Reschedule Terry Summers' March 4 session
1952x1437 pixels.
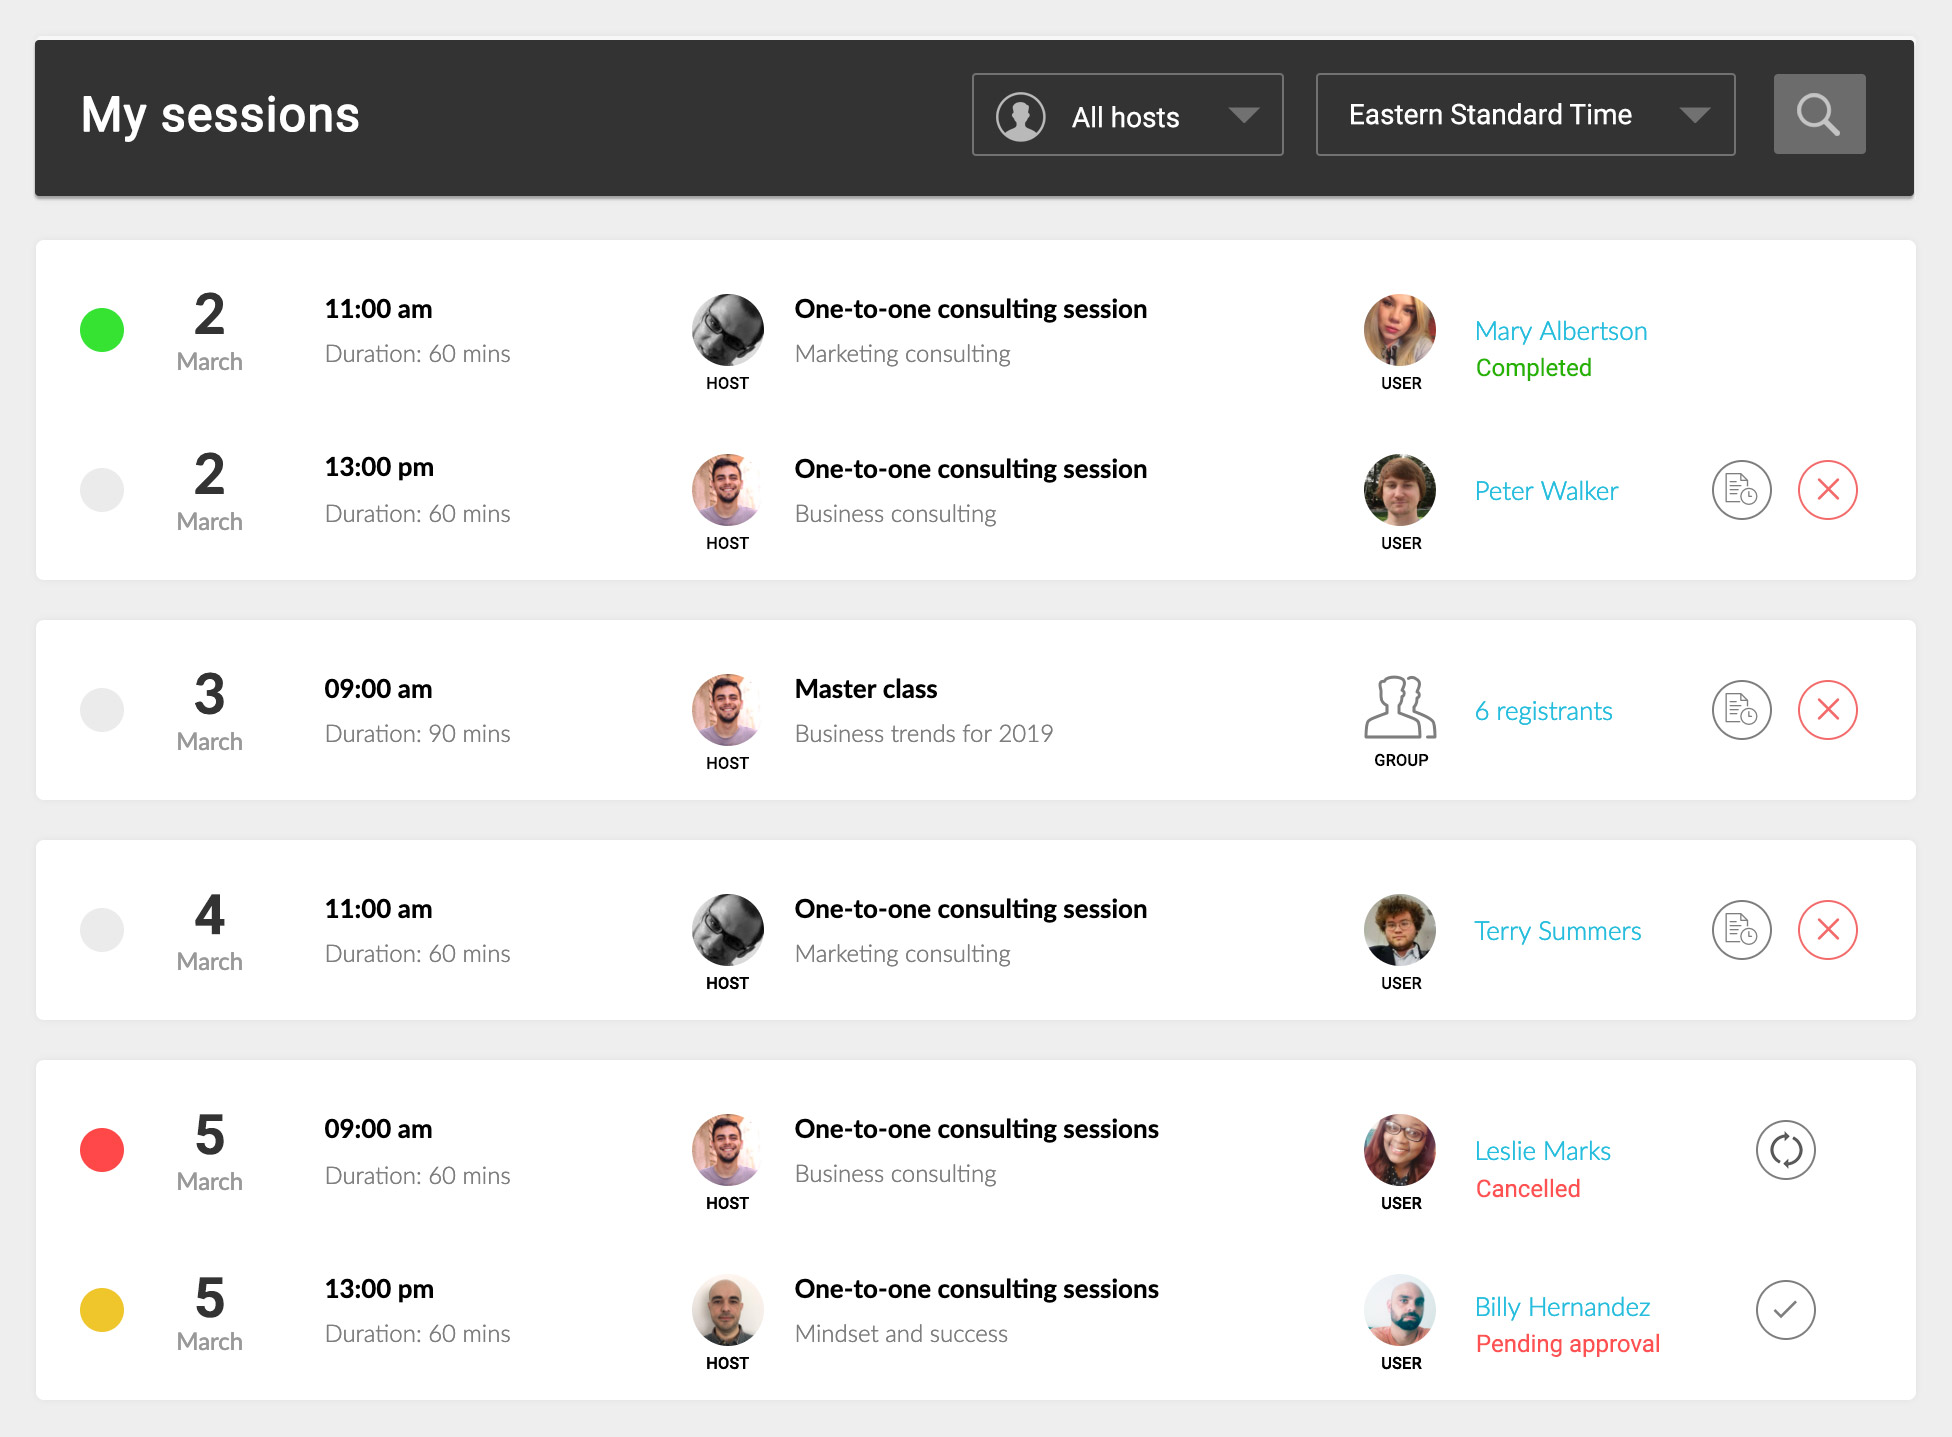(1741, 930)
